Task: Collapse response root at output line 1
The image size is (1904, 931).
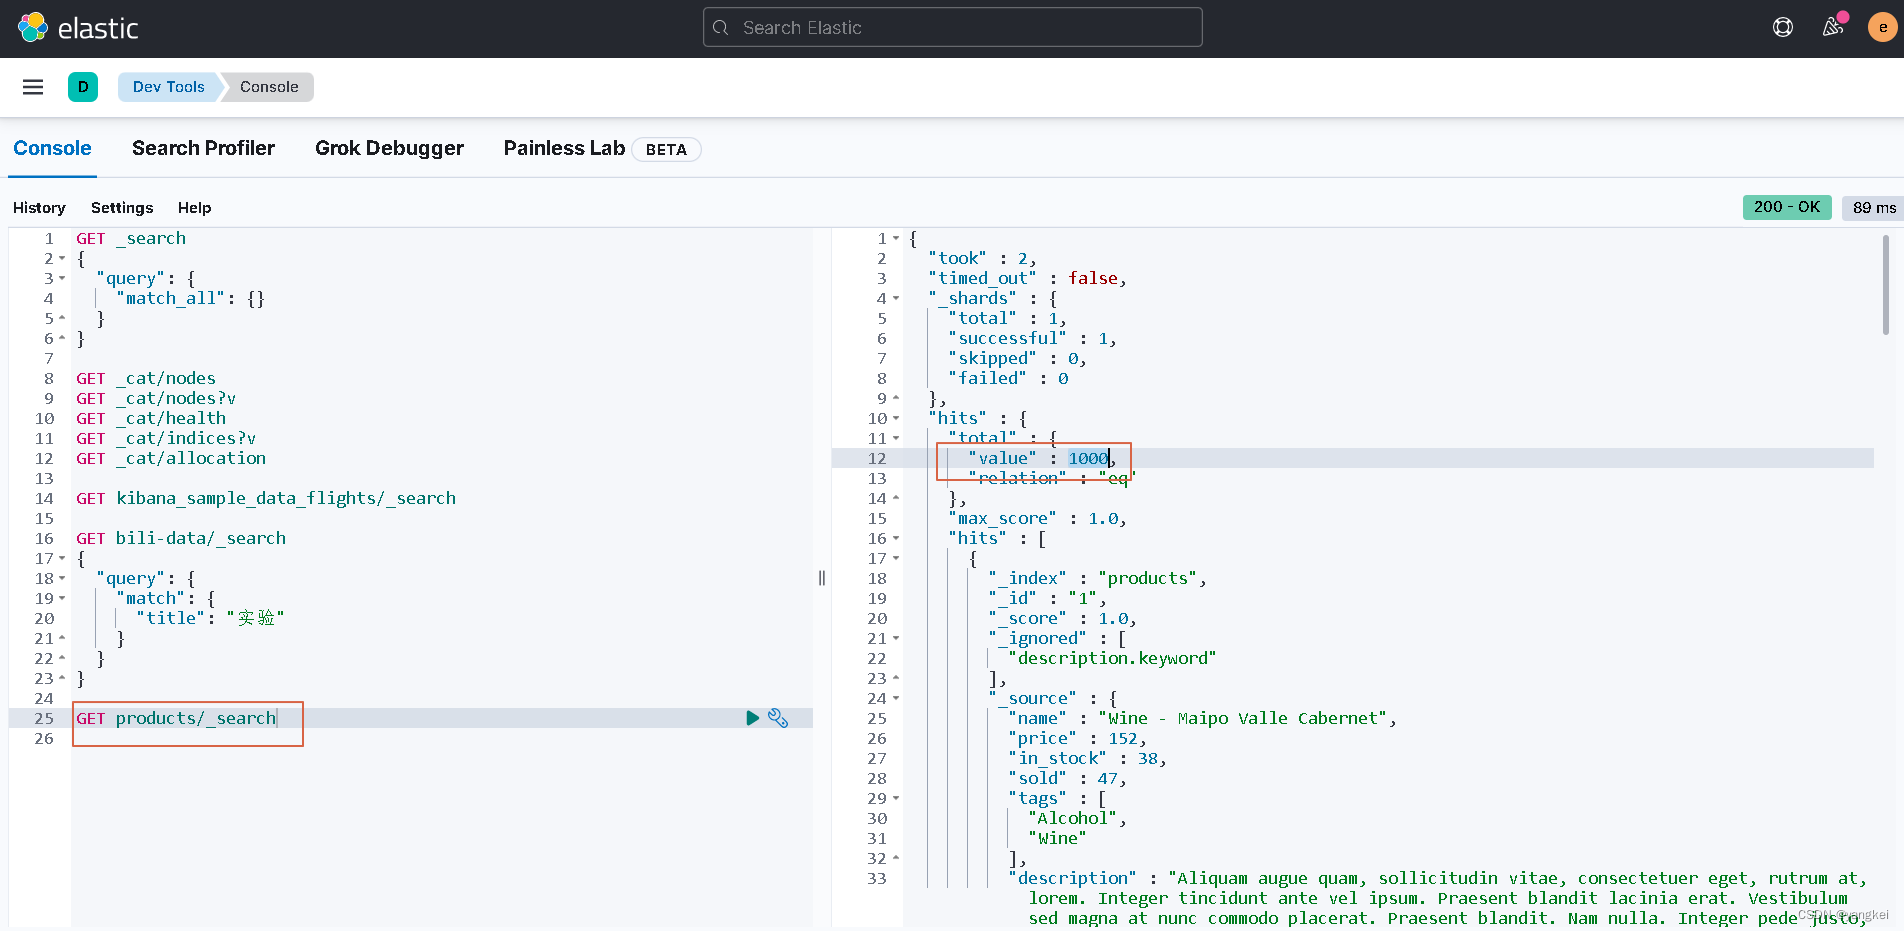Action: pos(896,238)
